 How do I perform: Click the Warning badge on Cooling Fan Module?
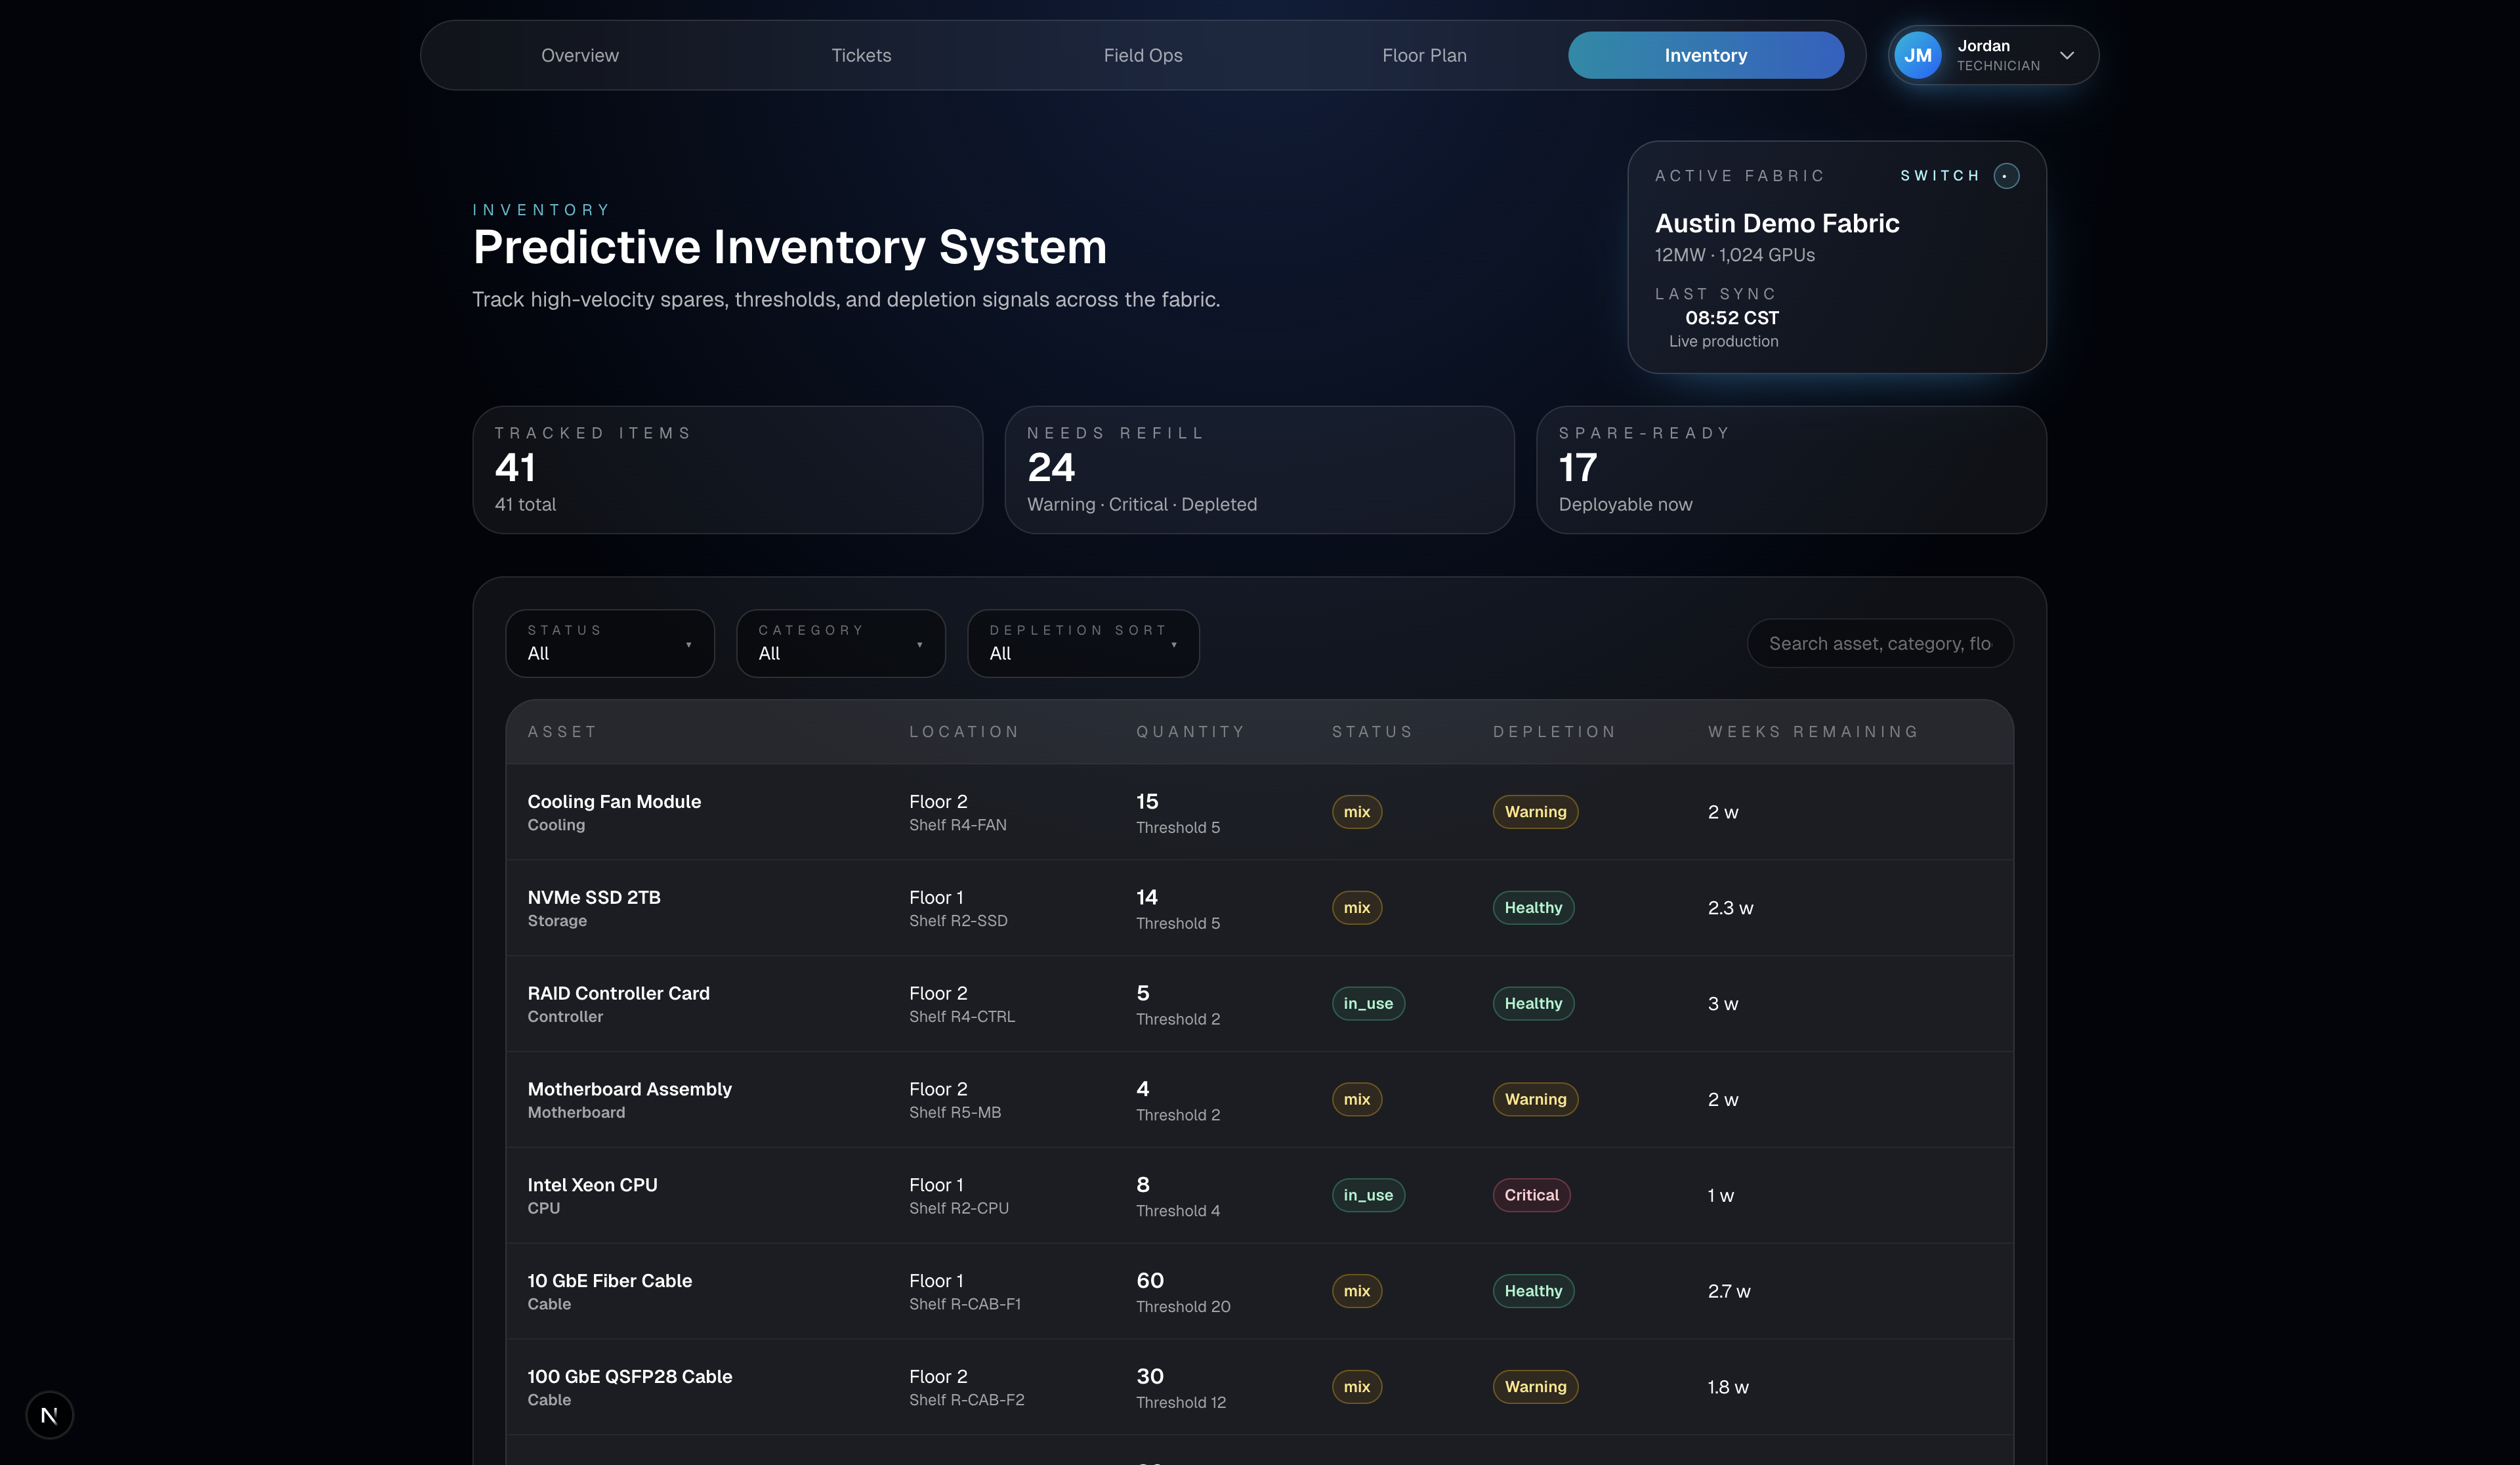click(x=1535, y=812)
